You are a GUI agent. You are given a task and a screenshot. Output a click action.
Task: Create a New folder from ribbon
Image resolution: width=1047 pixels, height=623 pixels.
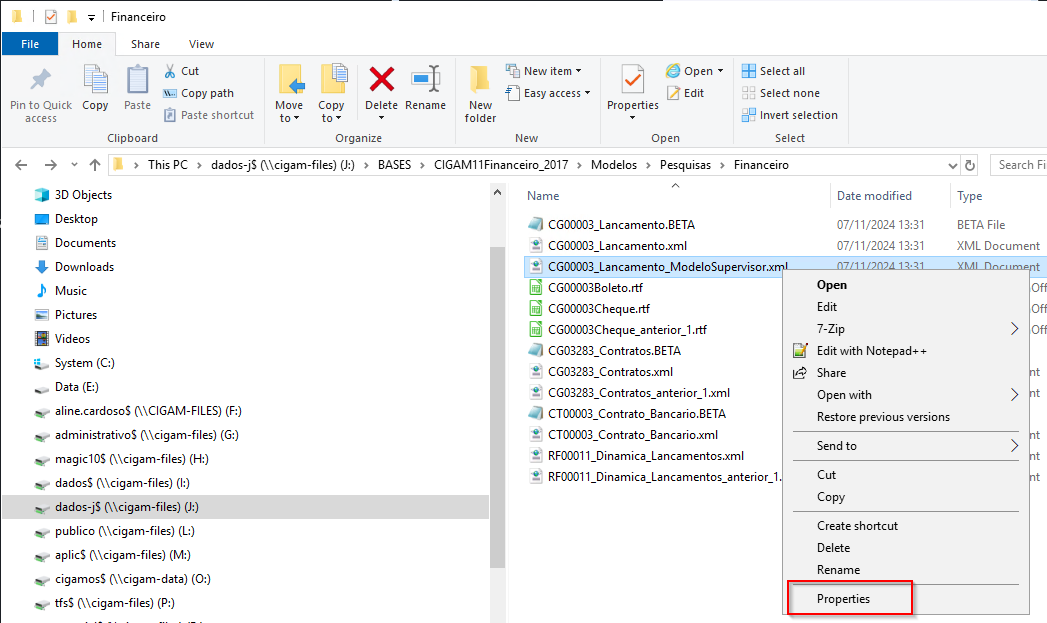click(x=480, y=93)
